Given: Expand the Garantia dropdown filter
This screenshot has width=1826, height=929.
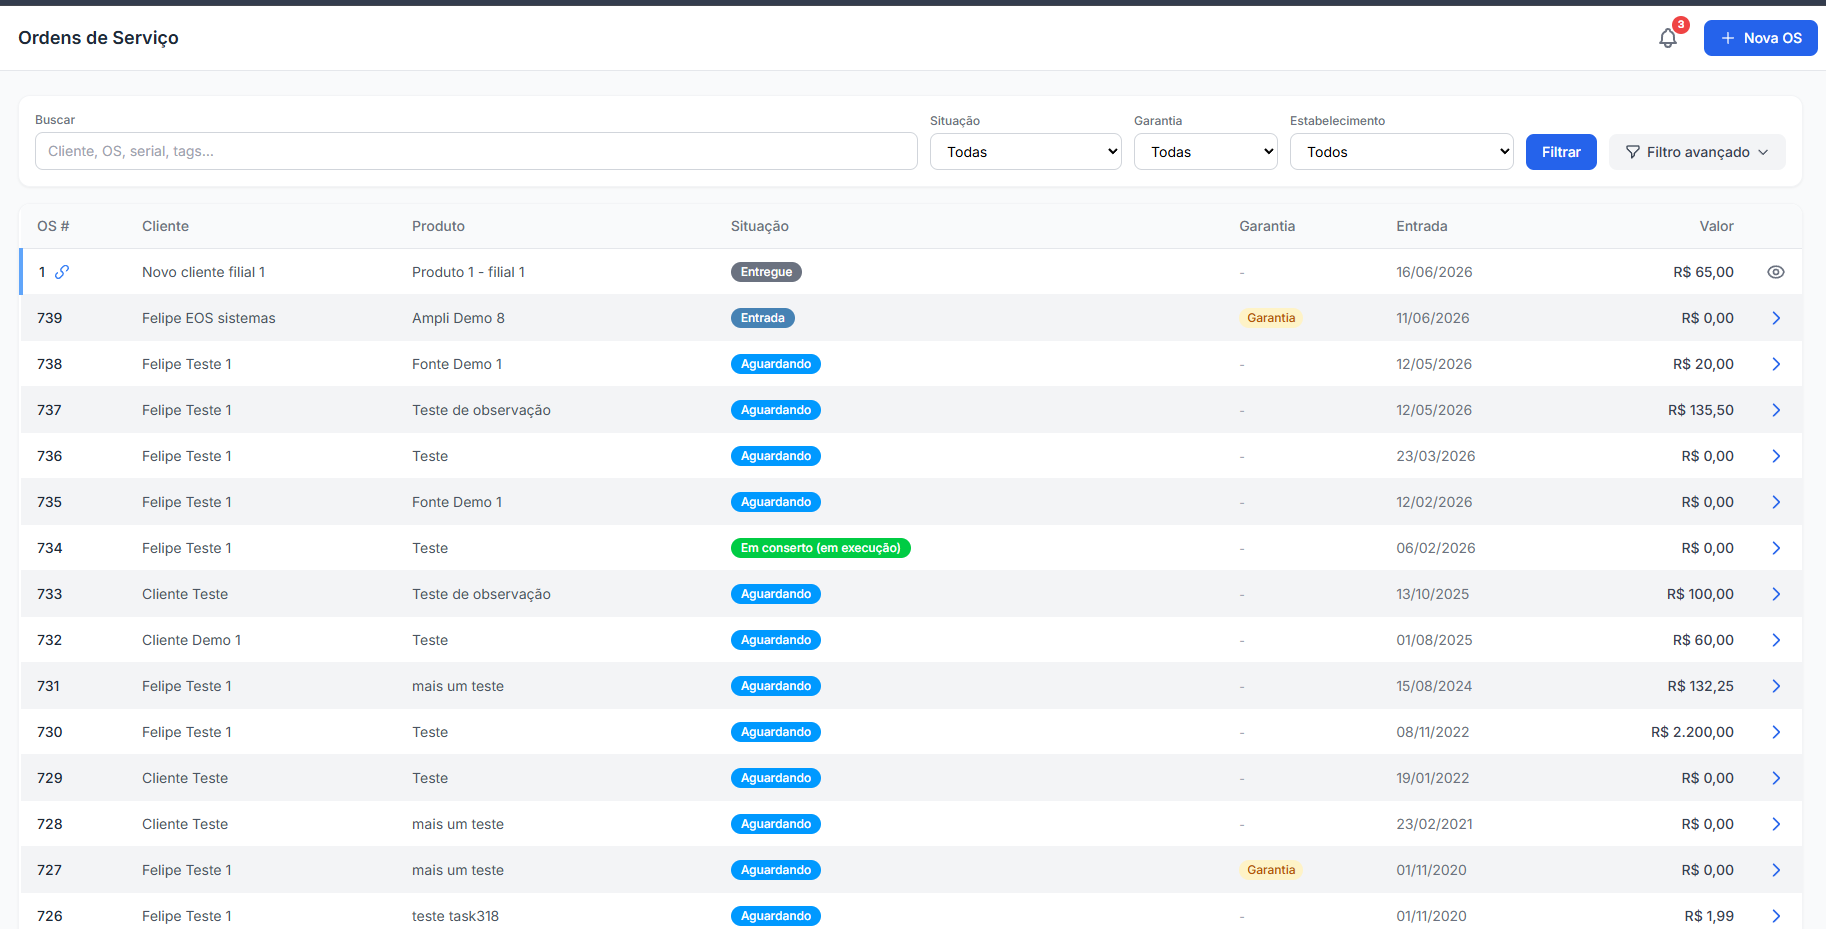Looking at the screenshot, I should [x=1205, y=152].
